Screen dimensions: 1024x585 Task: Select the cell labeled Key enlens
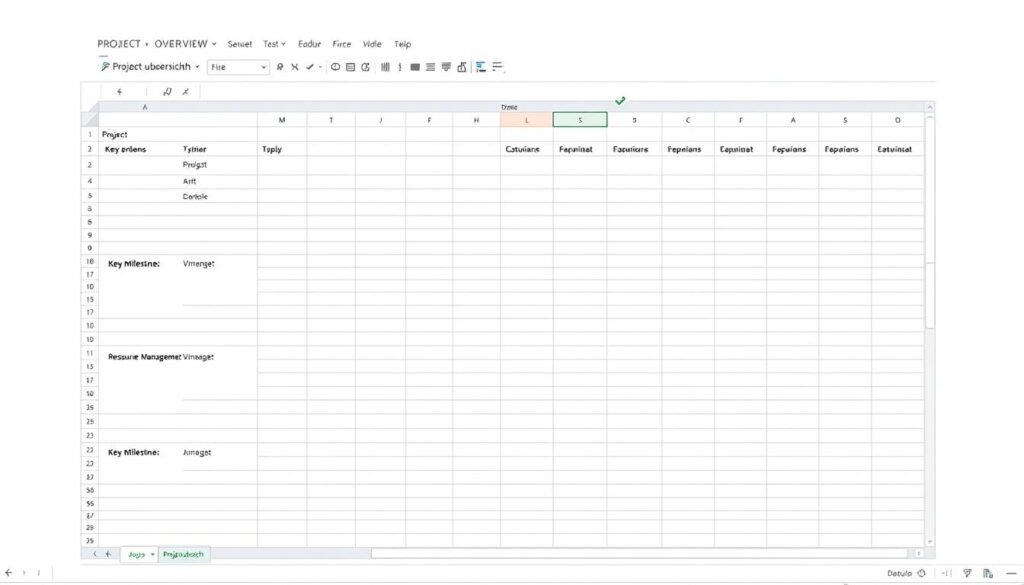click(x=125, y=150)
